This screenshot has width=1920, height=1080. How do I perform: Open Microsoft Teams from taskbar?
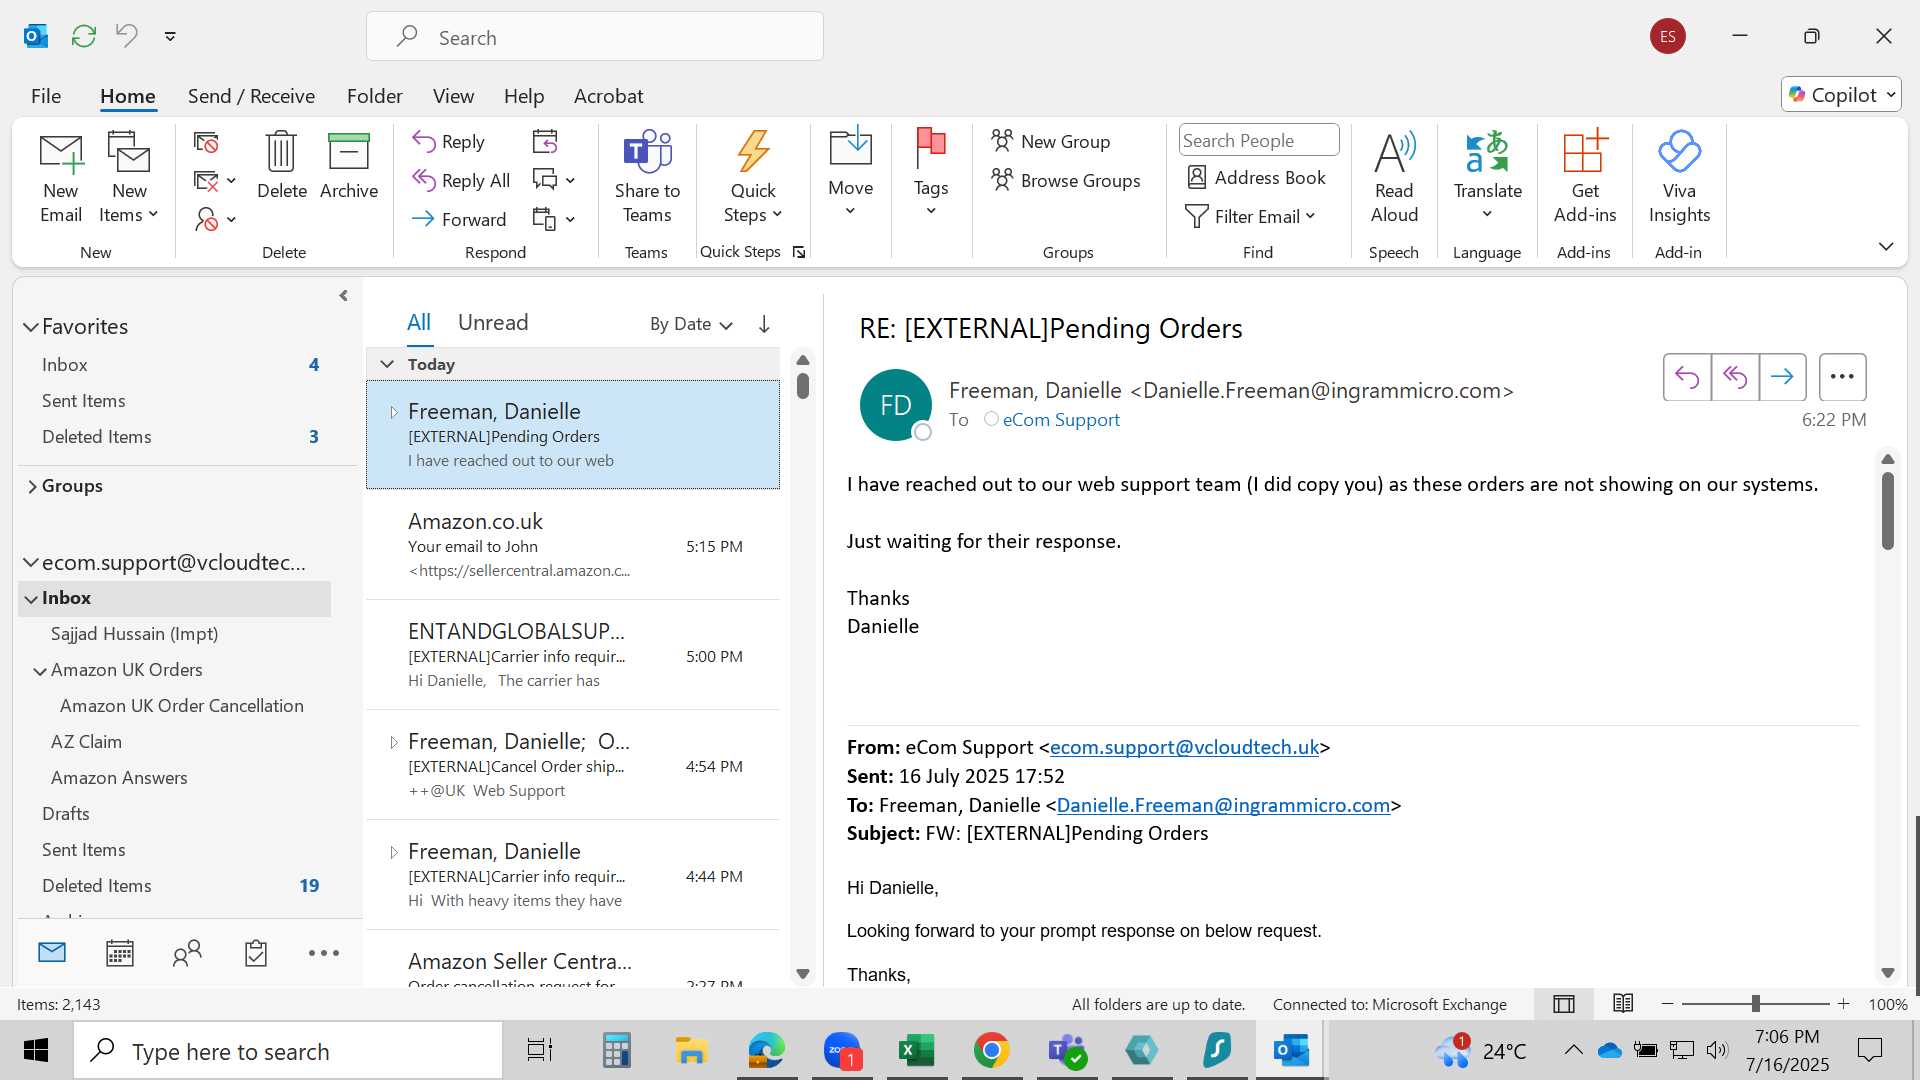[x=1067, y=1051]
